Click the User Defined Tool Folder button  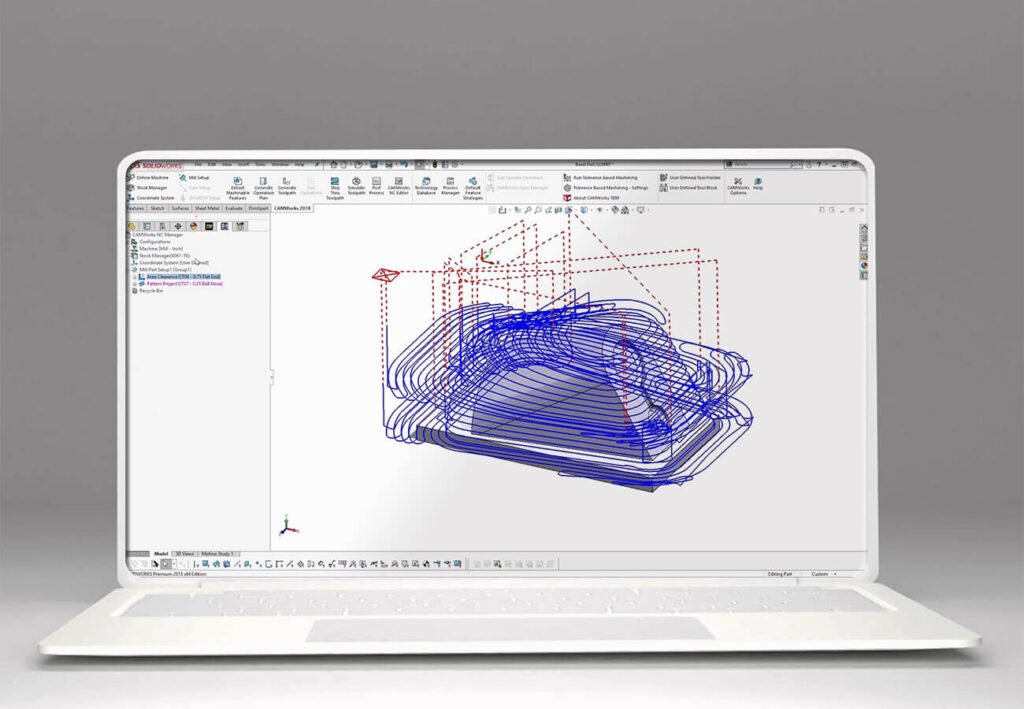pos(697,178)
